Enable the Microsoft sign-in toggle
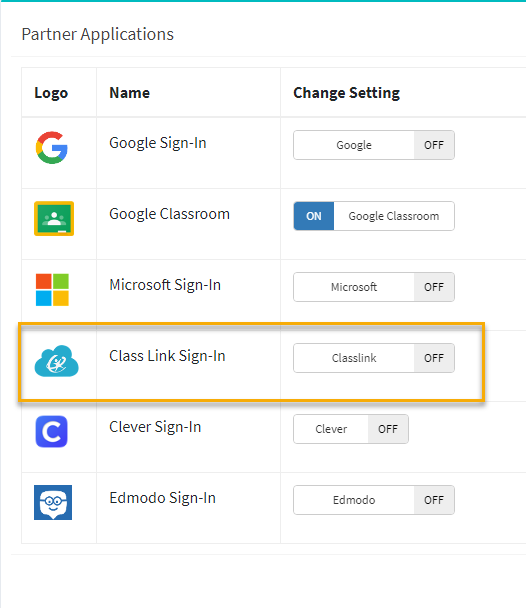526x608 pixels. tap(374, 287)
